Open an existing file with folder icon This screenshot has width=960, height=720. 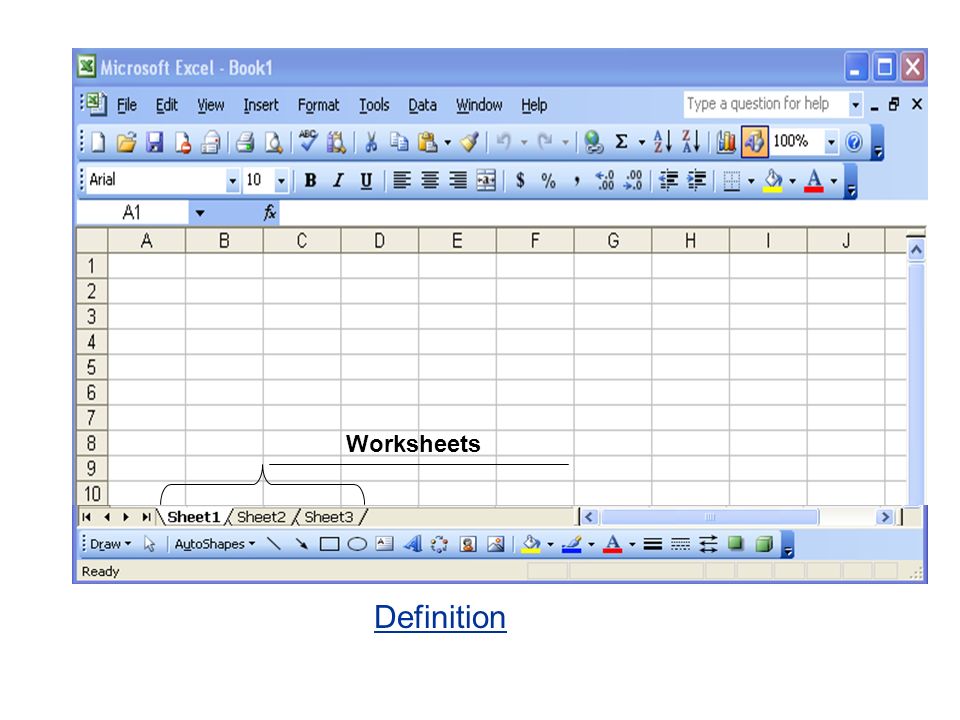126,142
